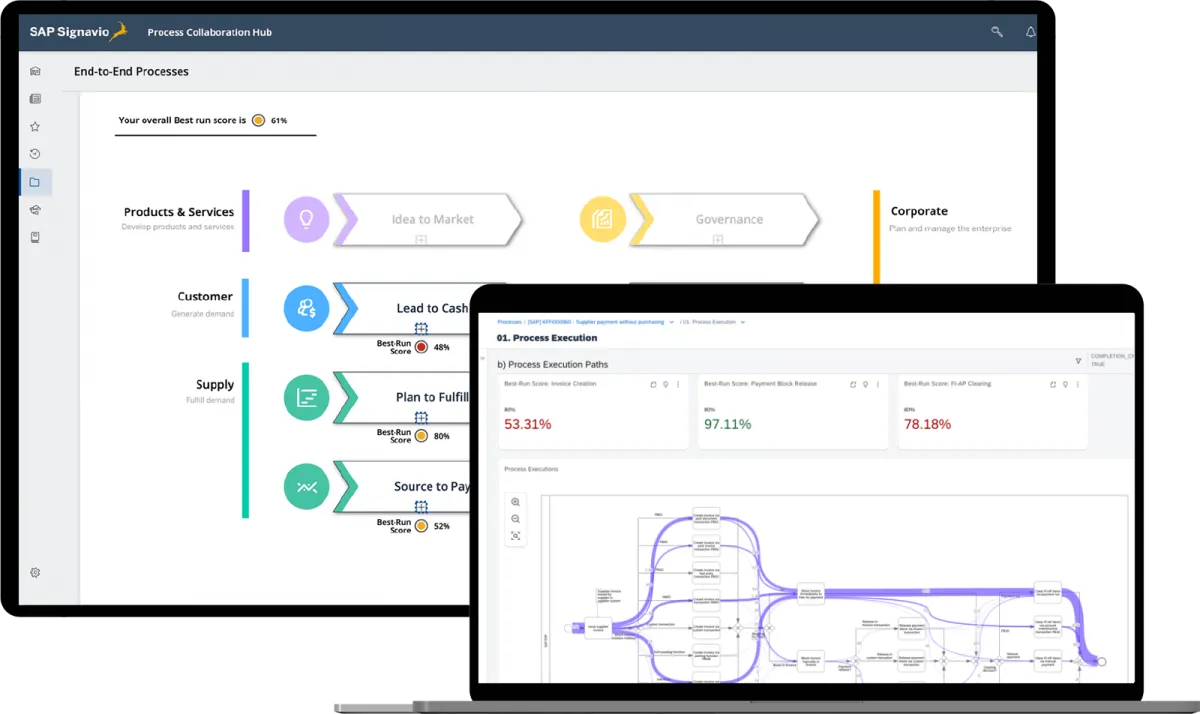Go to the home icon in the sidebar
This screenshot has height=714, width=1200.
click(35, 71)
